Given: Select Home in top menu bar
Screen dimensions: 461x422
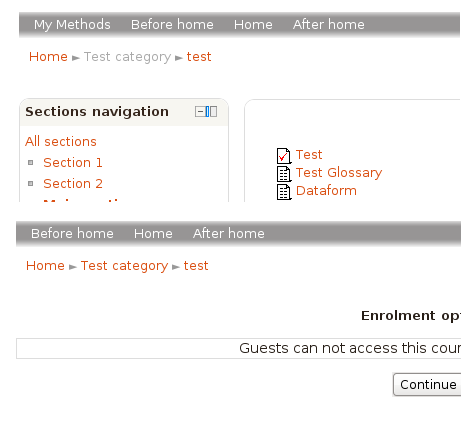Looking at the screenshot, I should tap(253, 25).
